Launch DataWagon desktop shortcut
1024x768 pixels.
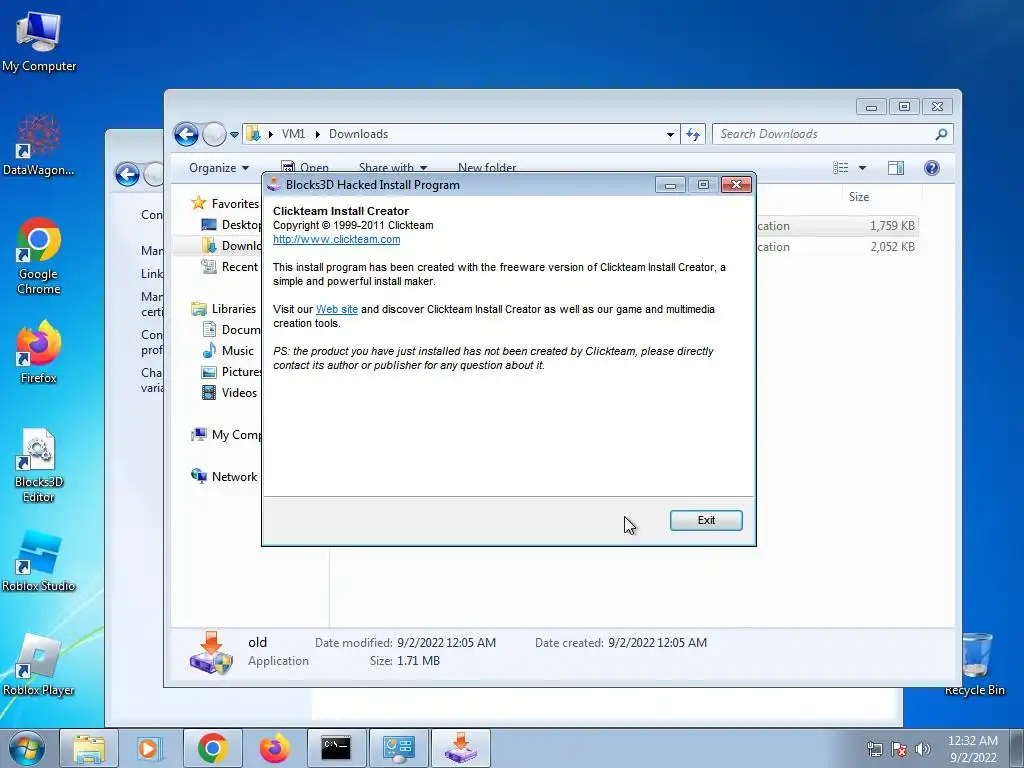(39, 145)
